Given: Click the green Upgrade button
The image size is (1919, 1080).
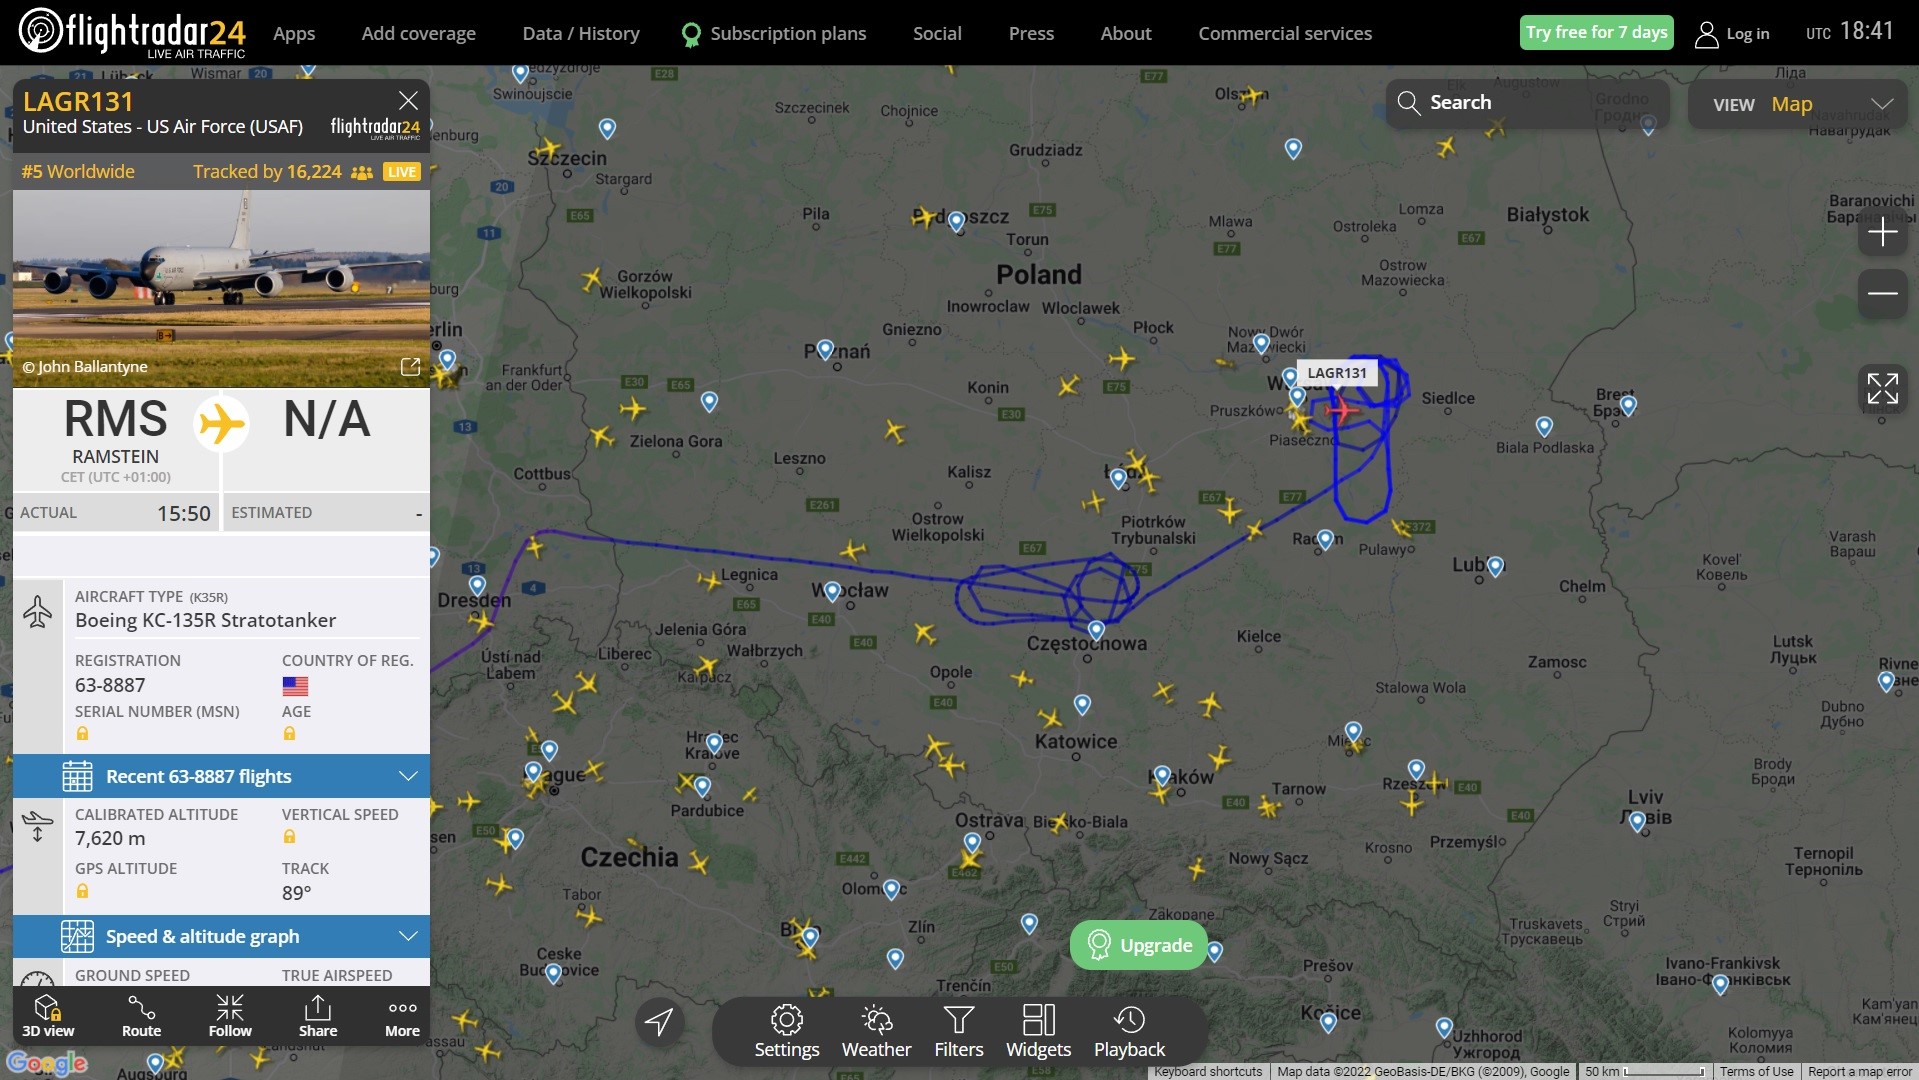Looking at the screenshot, I should click(x=1139, y=945).
